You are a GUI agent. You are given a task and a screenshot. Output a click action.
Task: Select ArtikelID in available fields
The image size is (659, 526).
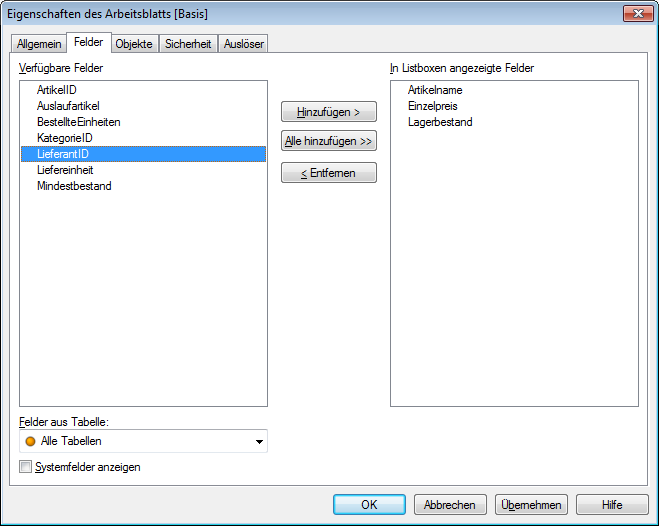(x=57, y=90)
